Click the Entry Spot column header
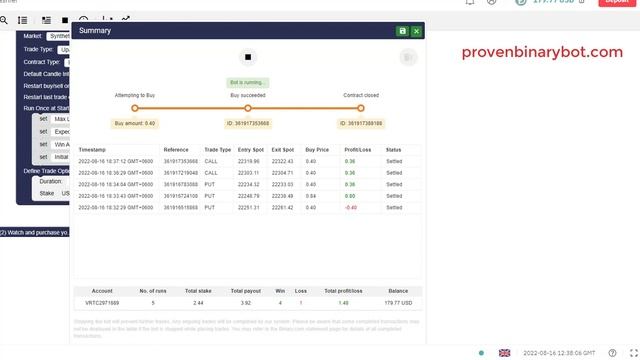 (x=251, y=150)
